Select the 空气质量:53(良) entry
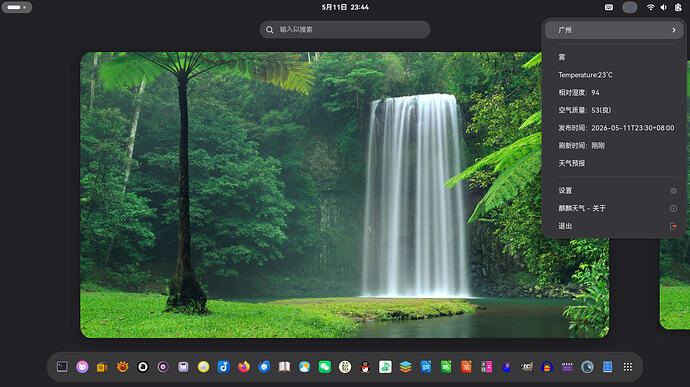 click(x=614, y=110)
